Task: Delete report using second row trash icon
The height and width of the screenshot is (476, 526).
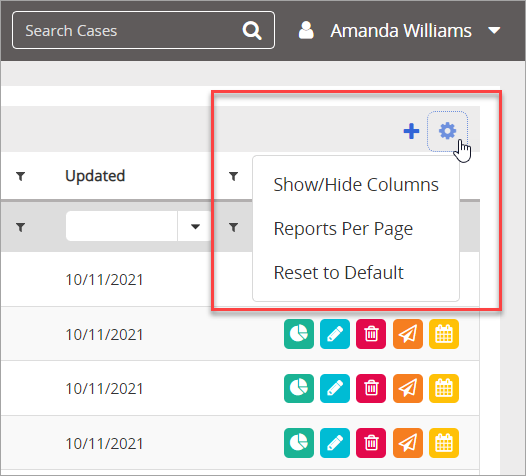Action: (371, 334)
